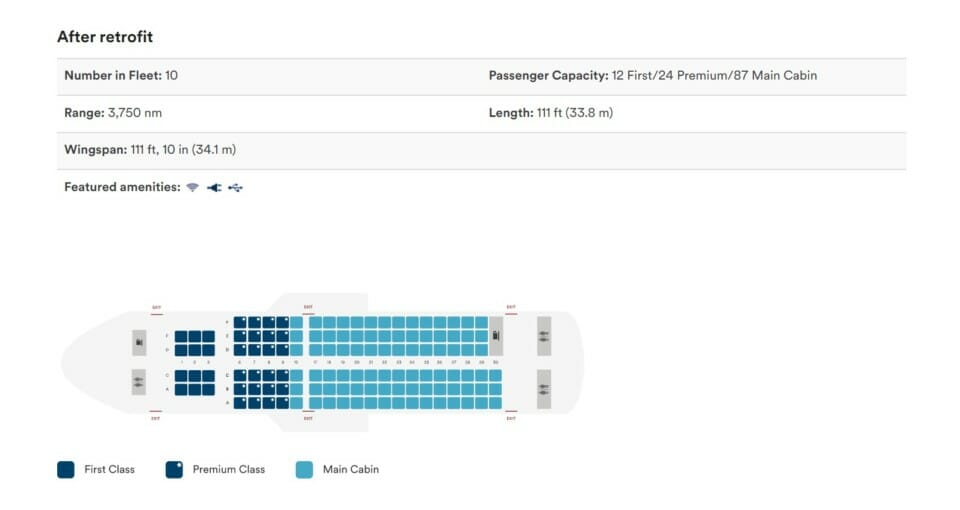Click the power outlet amenity icon
960x510 pixels.
[214, 187]
